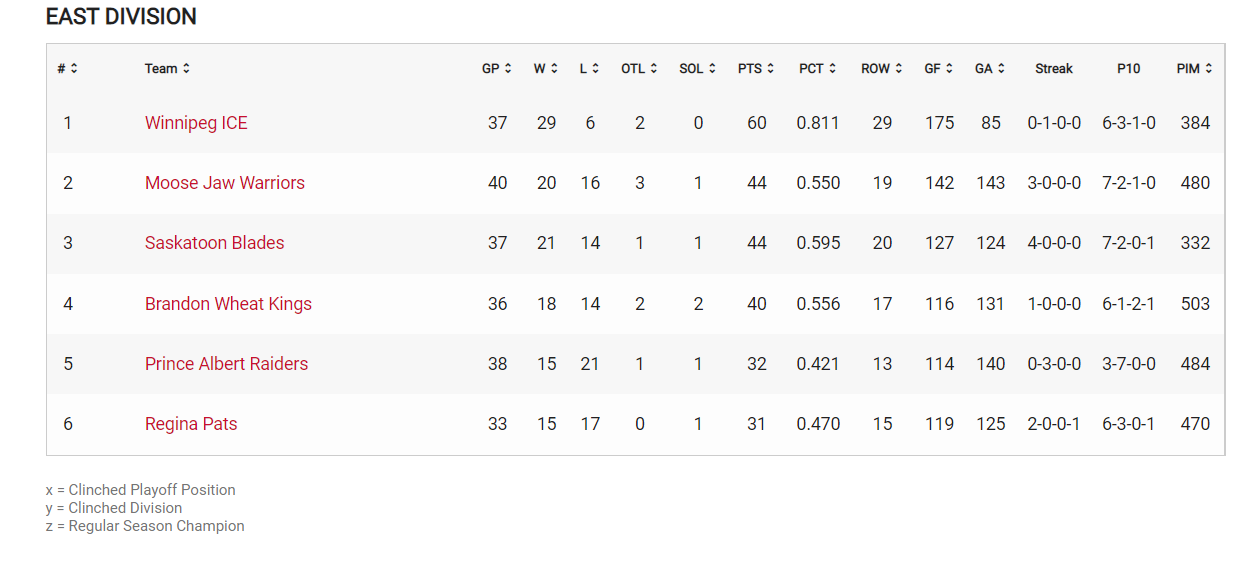1256x569 pixels.
Task: Sort by GF goals for column
Action: [949, 69]
